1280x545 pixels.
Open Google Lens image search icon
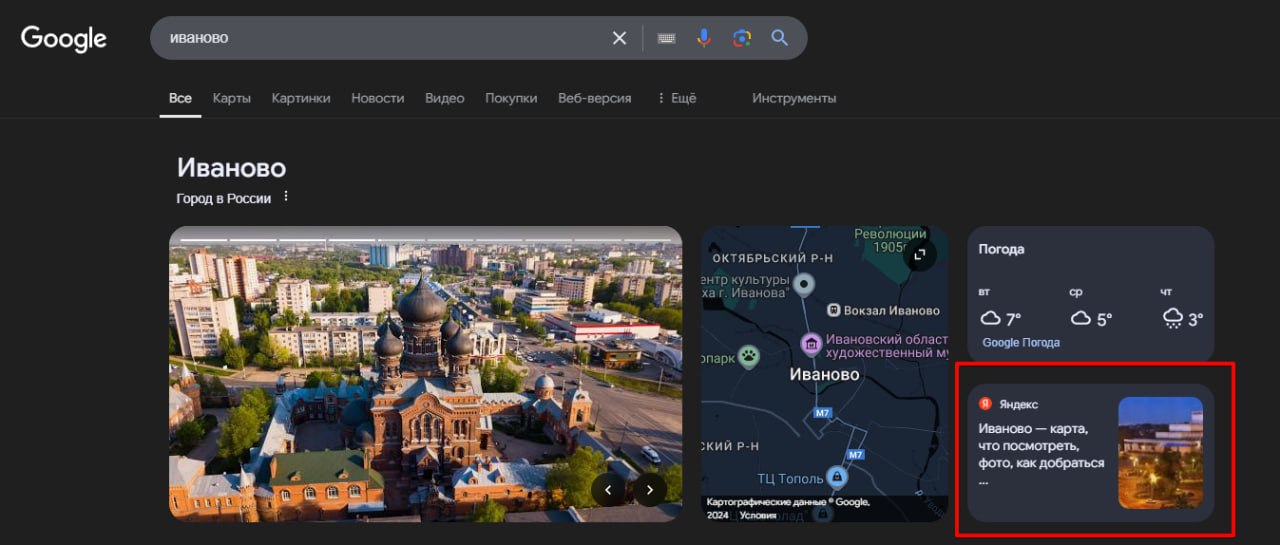742,38
